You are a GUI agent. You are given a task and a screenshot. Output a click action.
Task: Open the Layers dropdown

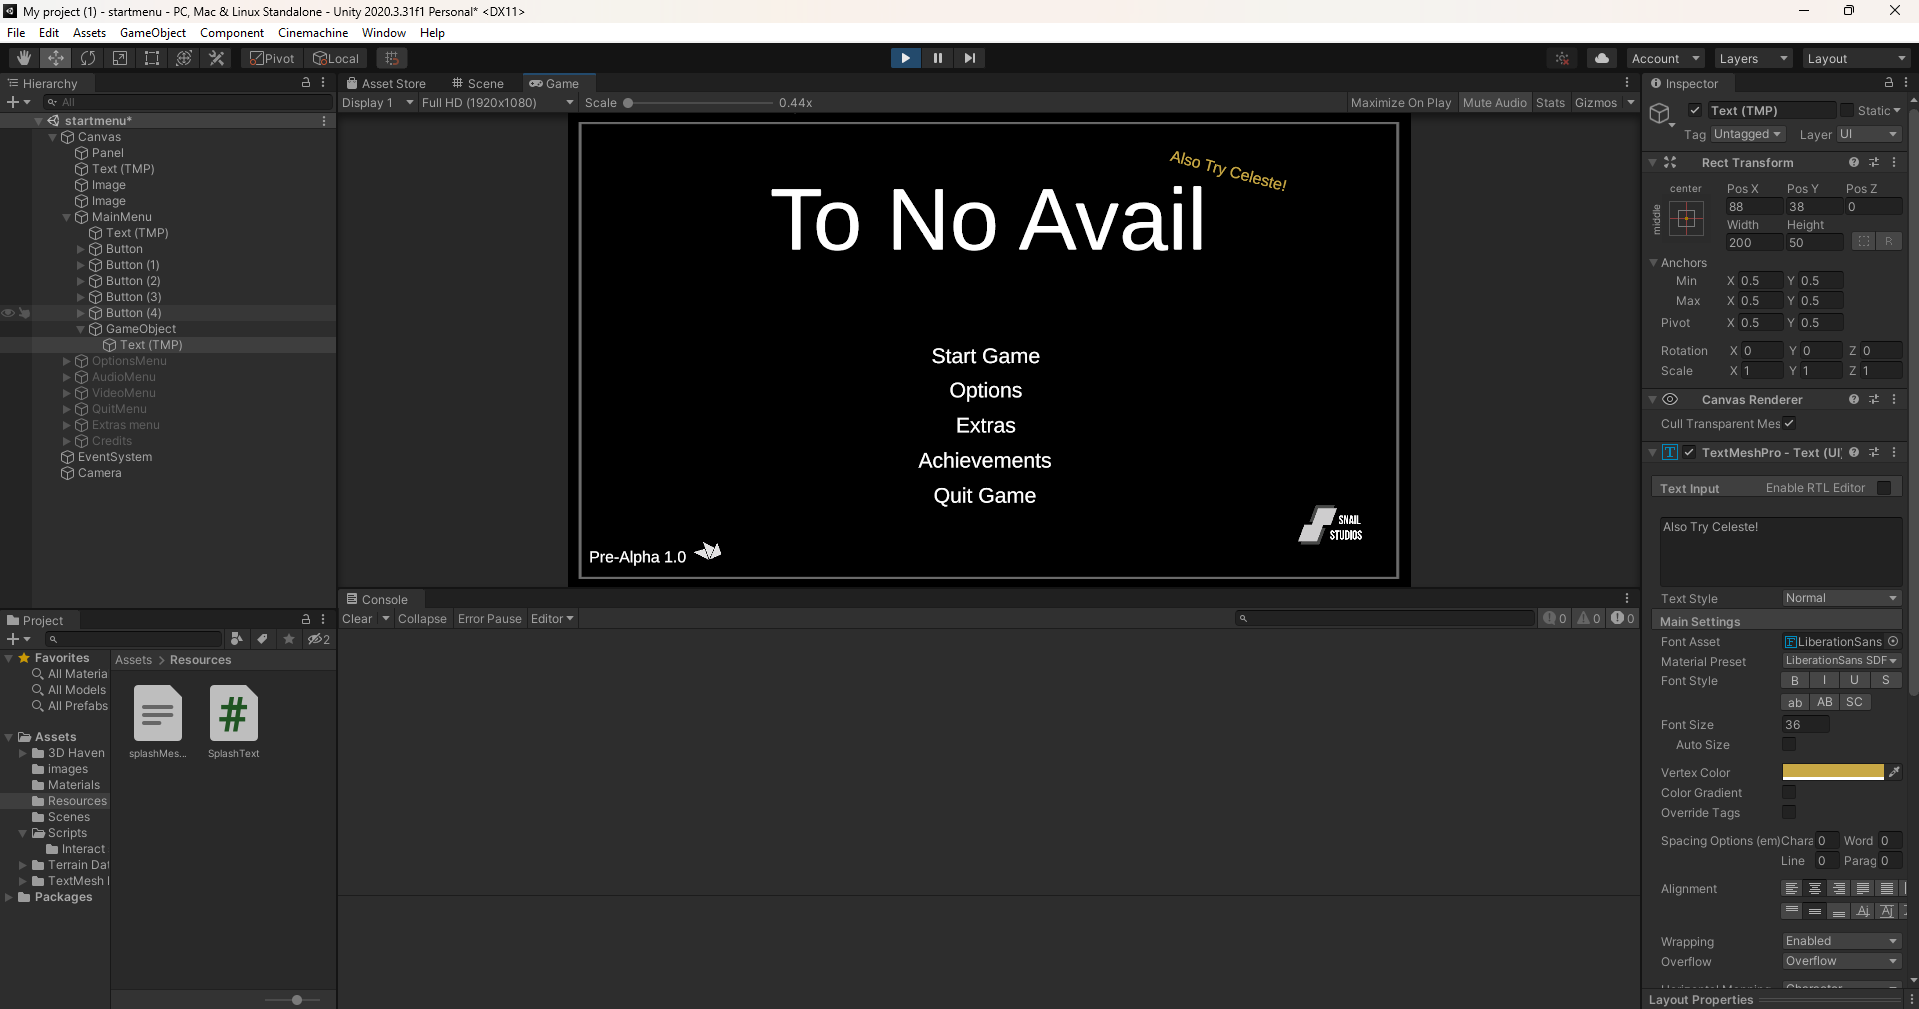tap(1752, 59)
